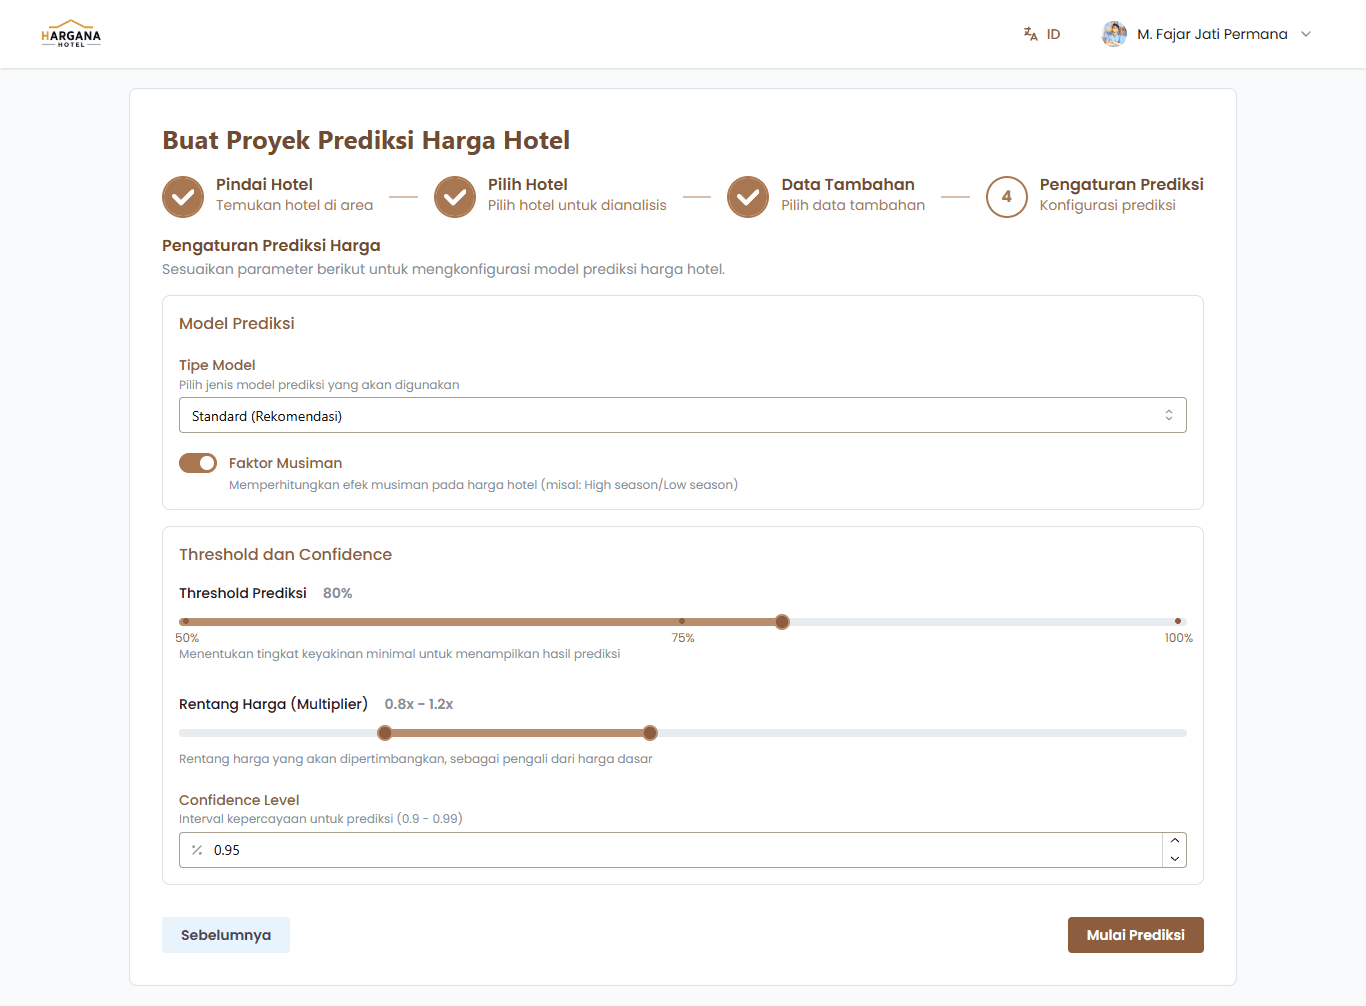Increase Confidence Level with up arrow
This screenshot has width=1366, height=1006.
pyautogui.click(x=1175, y=841)
